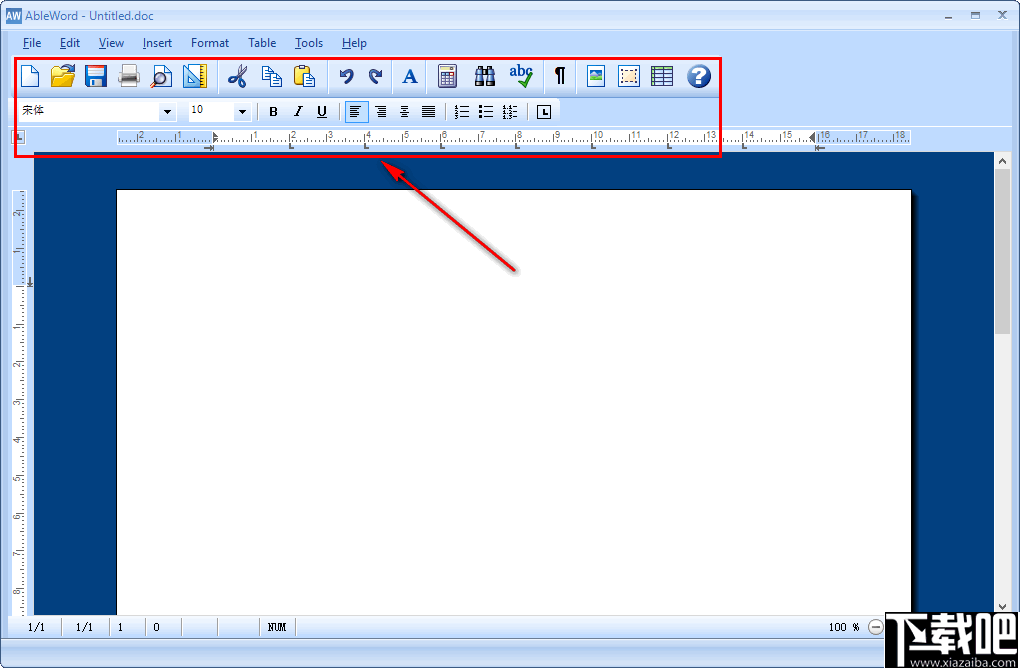Zoom out with the minus button

[876, 627]
